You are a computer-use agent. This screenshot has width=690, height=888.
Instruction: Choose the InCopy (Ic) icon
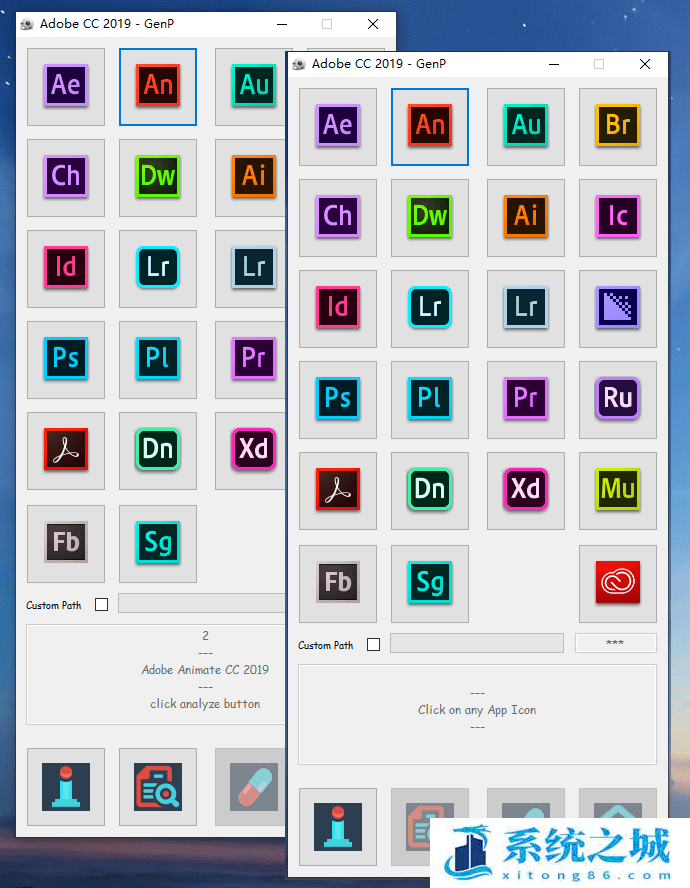[617, 217]
